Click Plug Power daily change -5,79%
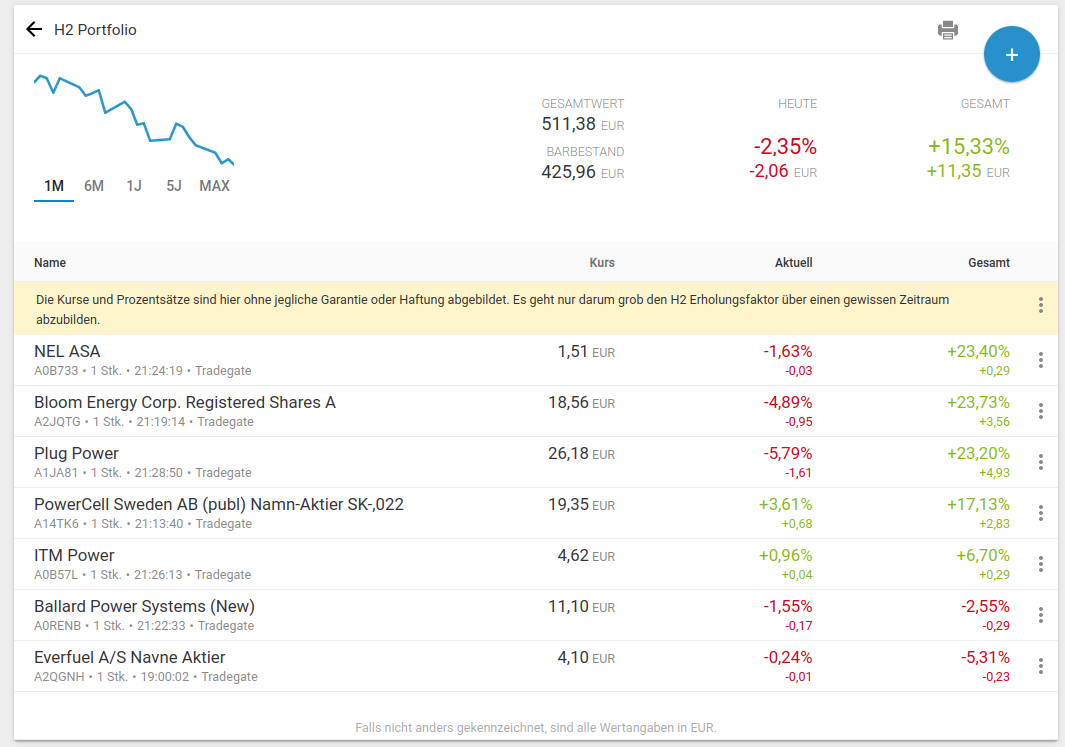 (x=787, y=454)
